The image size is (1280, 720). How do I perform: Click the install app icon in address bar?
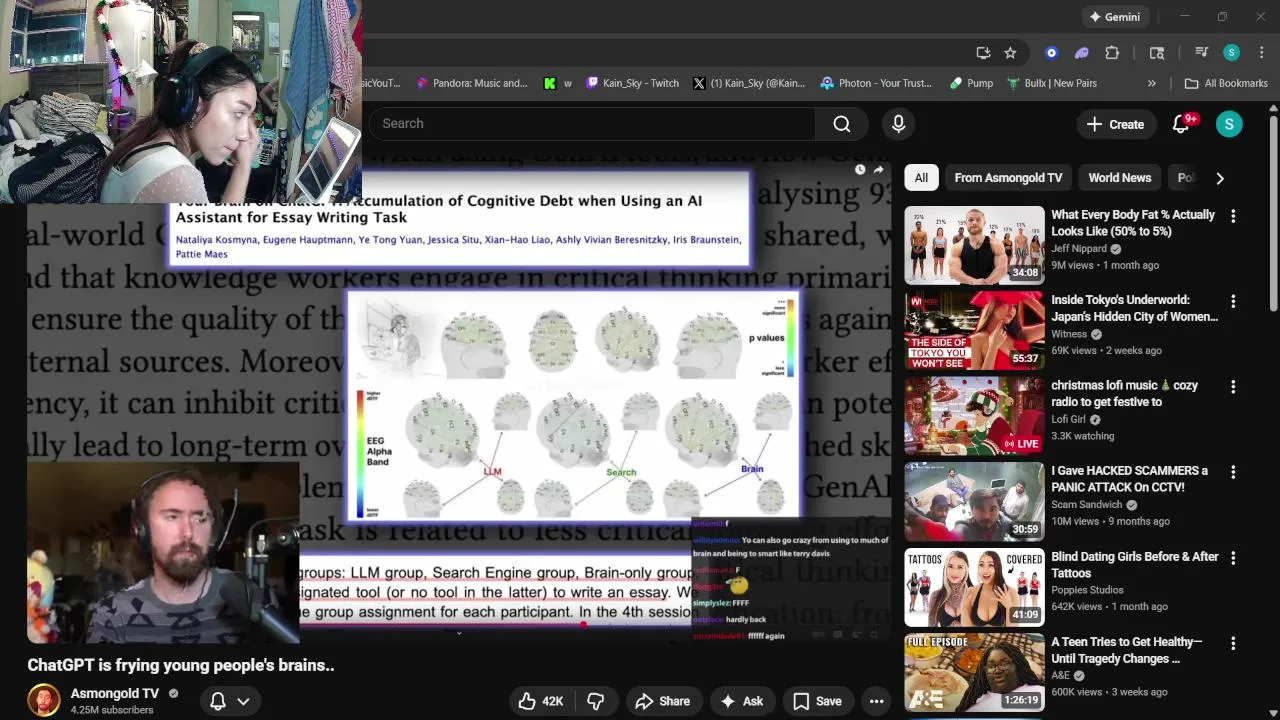tap(983, 53)
